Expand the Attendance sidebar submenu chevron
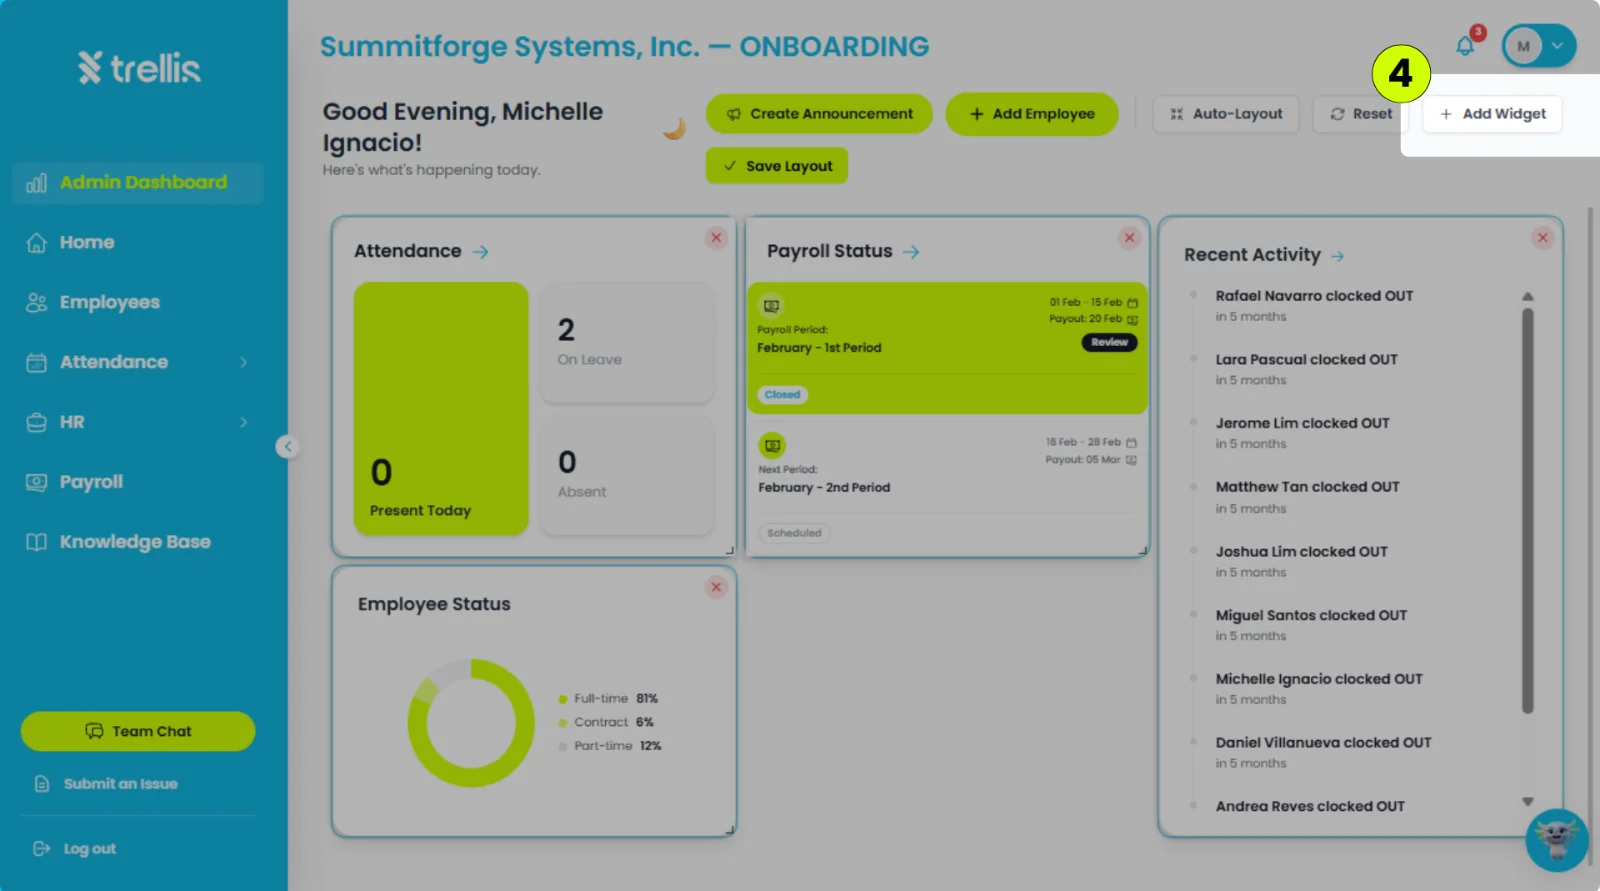 click(243, 363)
